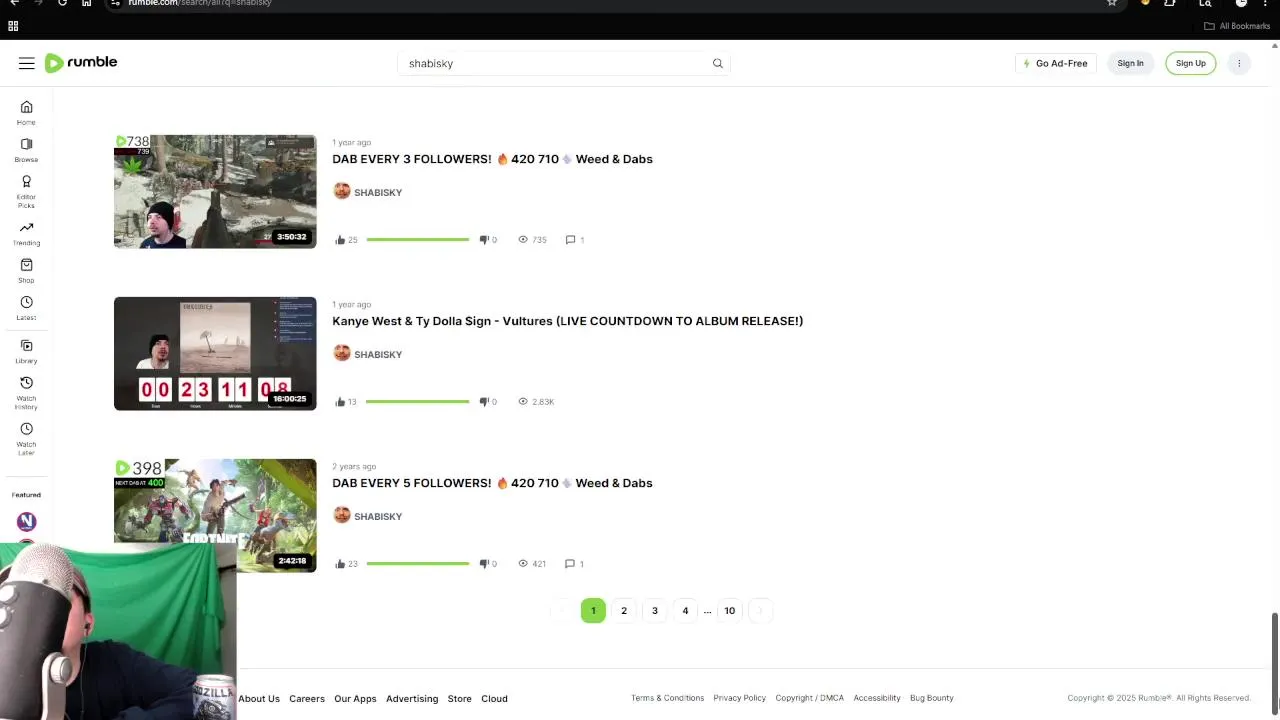Open the About Us footer link
The width and height of the screenshot is (1280, 720).
259,699
